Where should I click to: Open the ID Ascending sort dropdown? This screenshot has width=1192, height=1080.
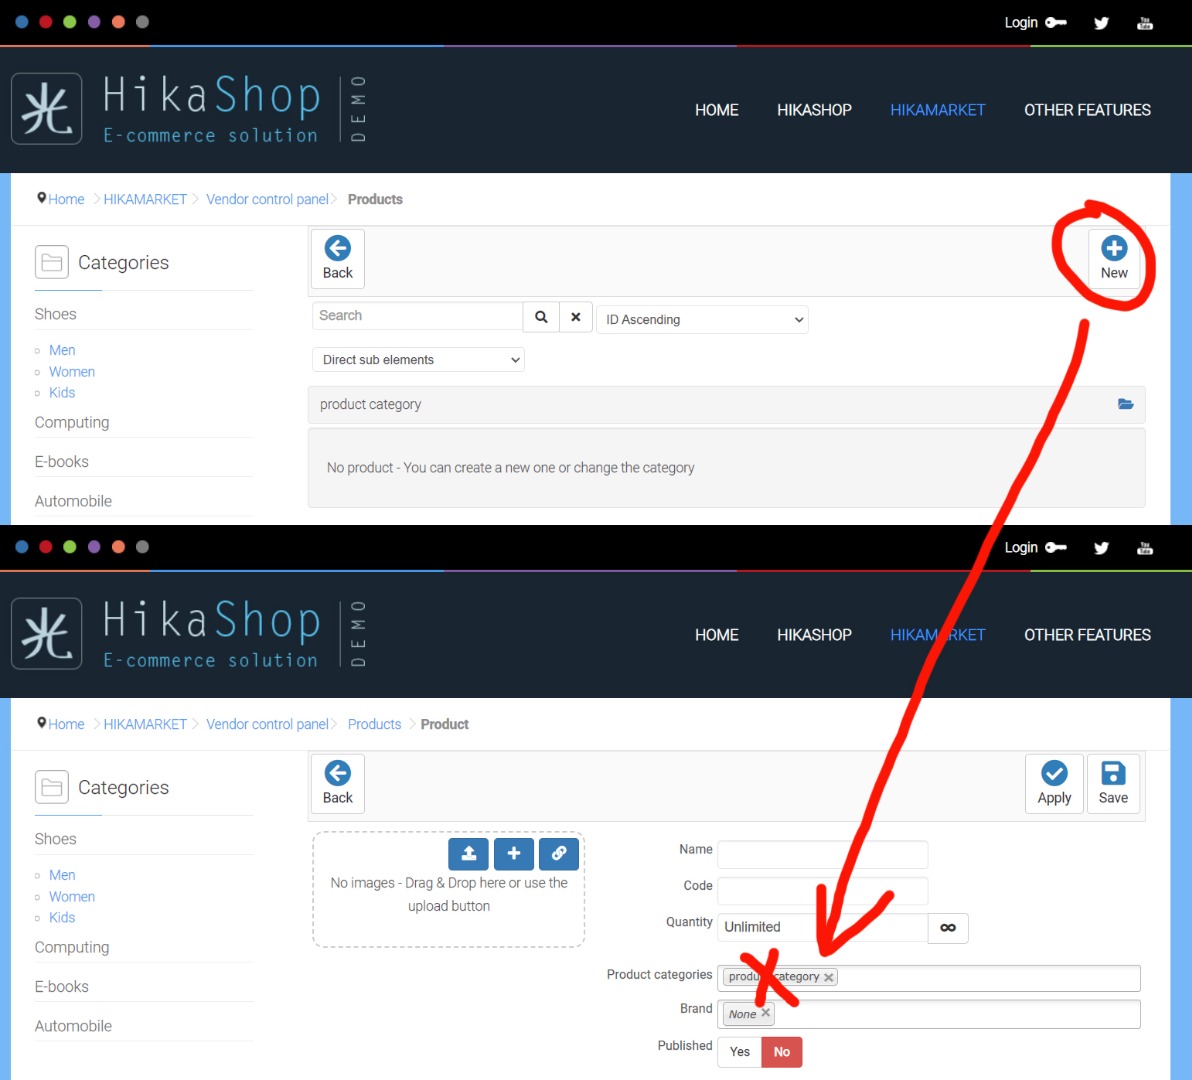pyautogui.click(x=702, y=320)
